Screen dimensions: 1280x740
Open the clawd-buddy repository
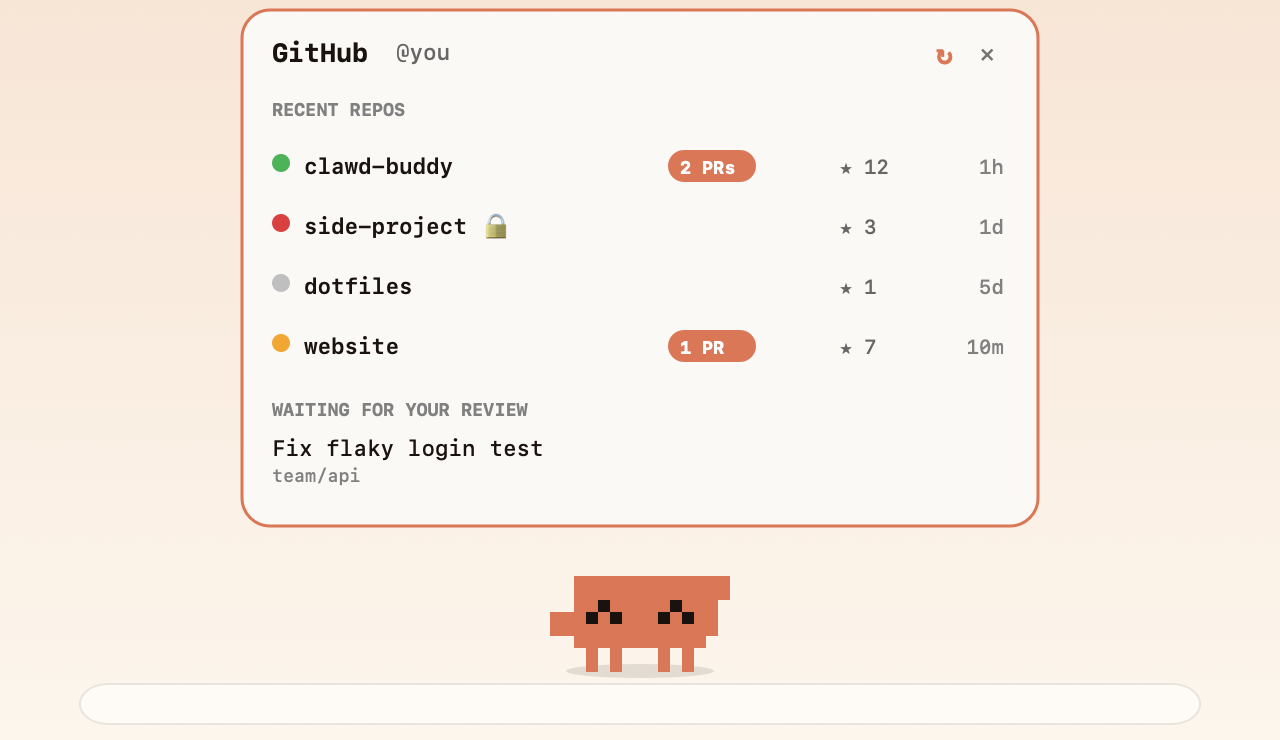click(x=378, y=167)
